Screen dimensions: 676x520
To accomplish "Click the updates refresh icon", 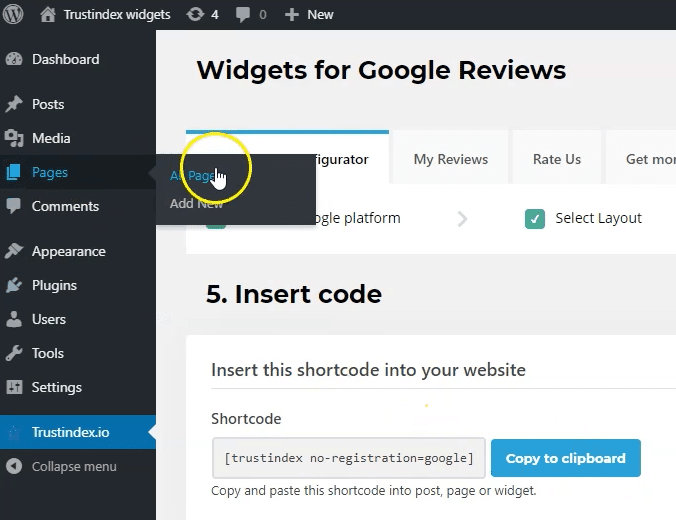I will [x=195, y=14].
